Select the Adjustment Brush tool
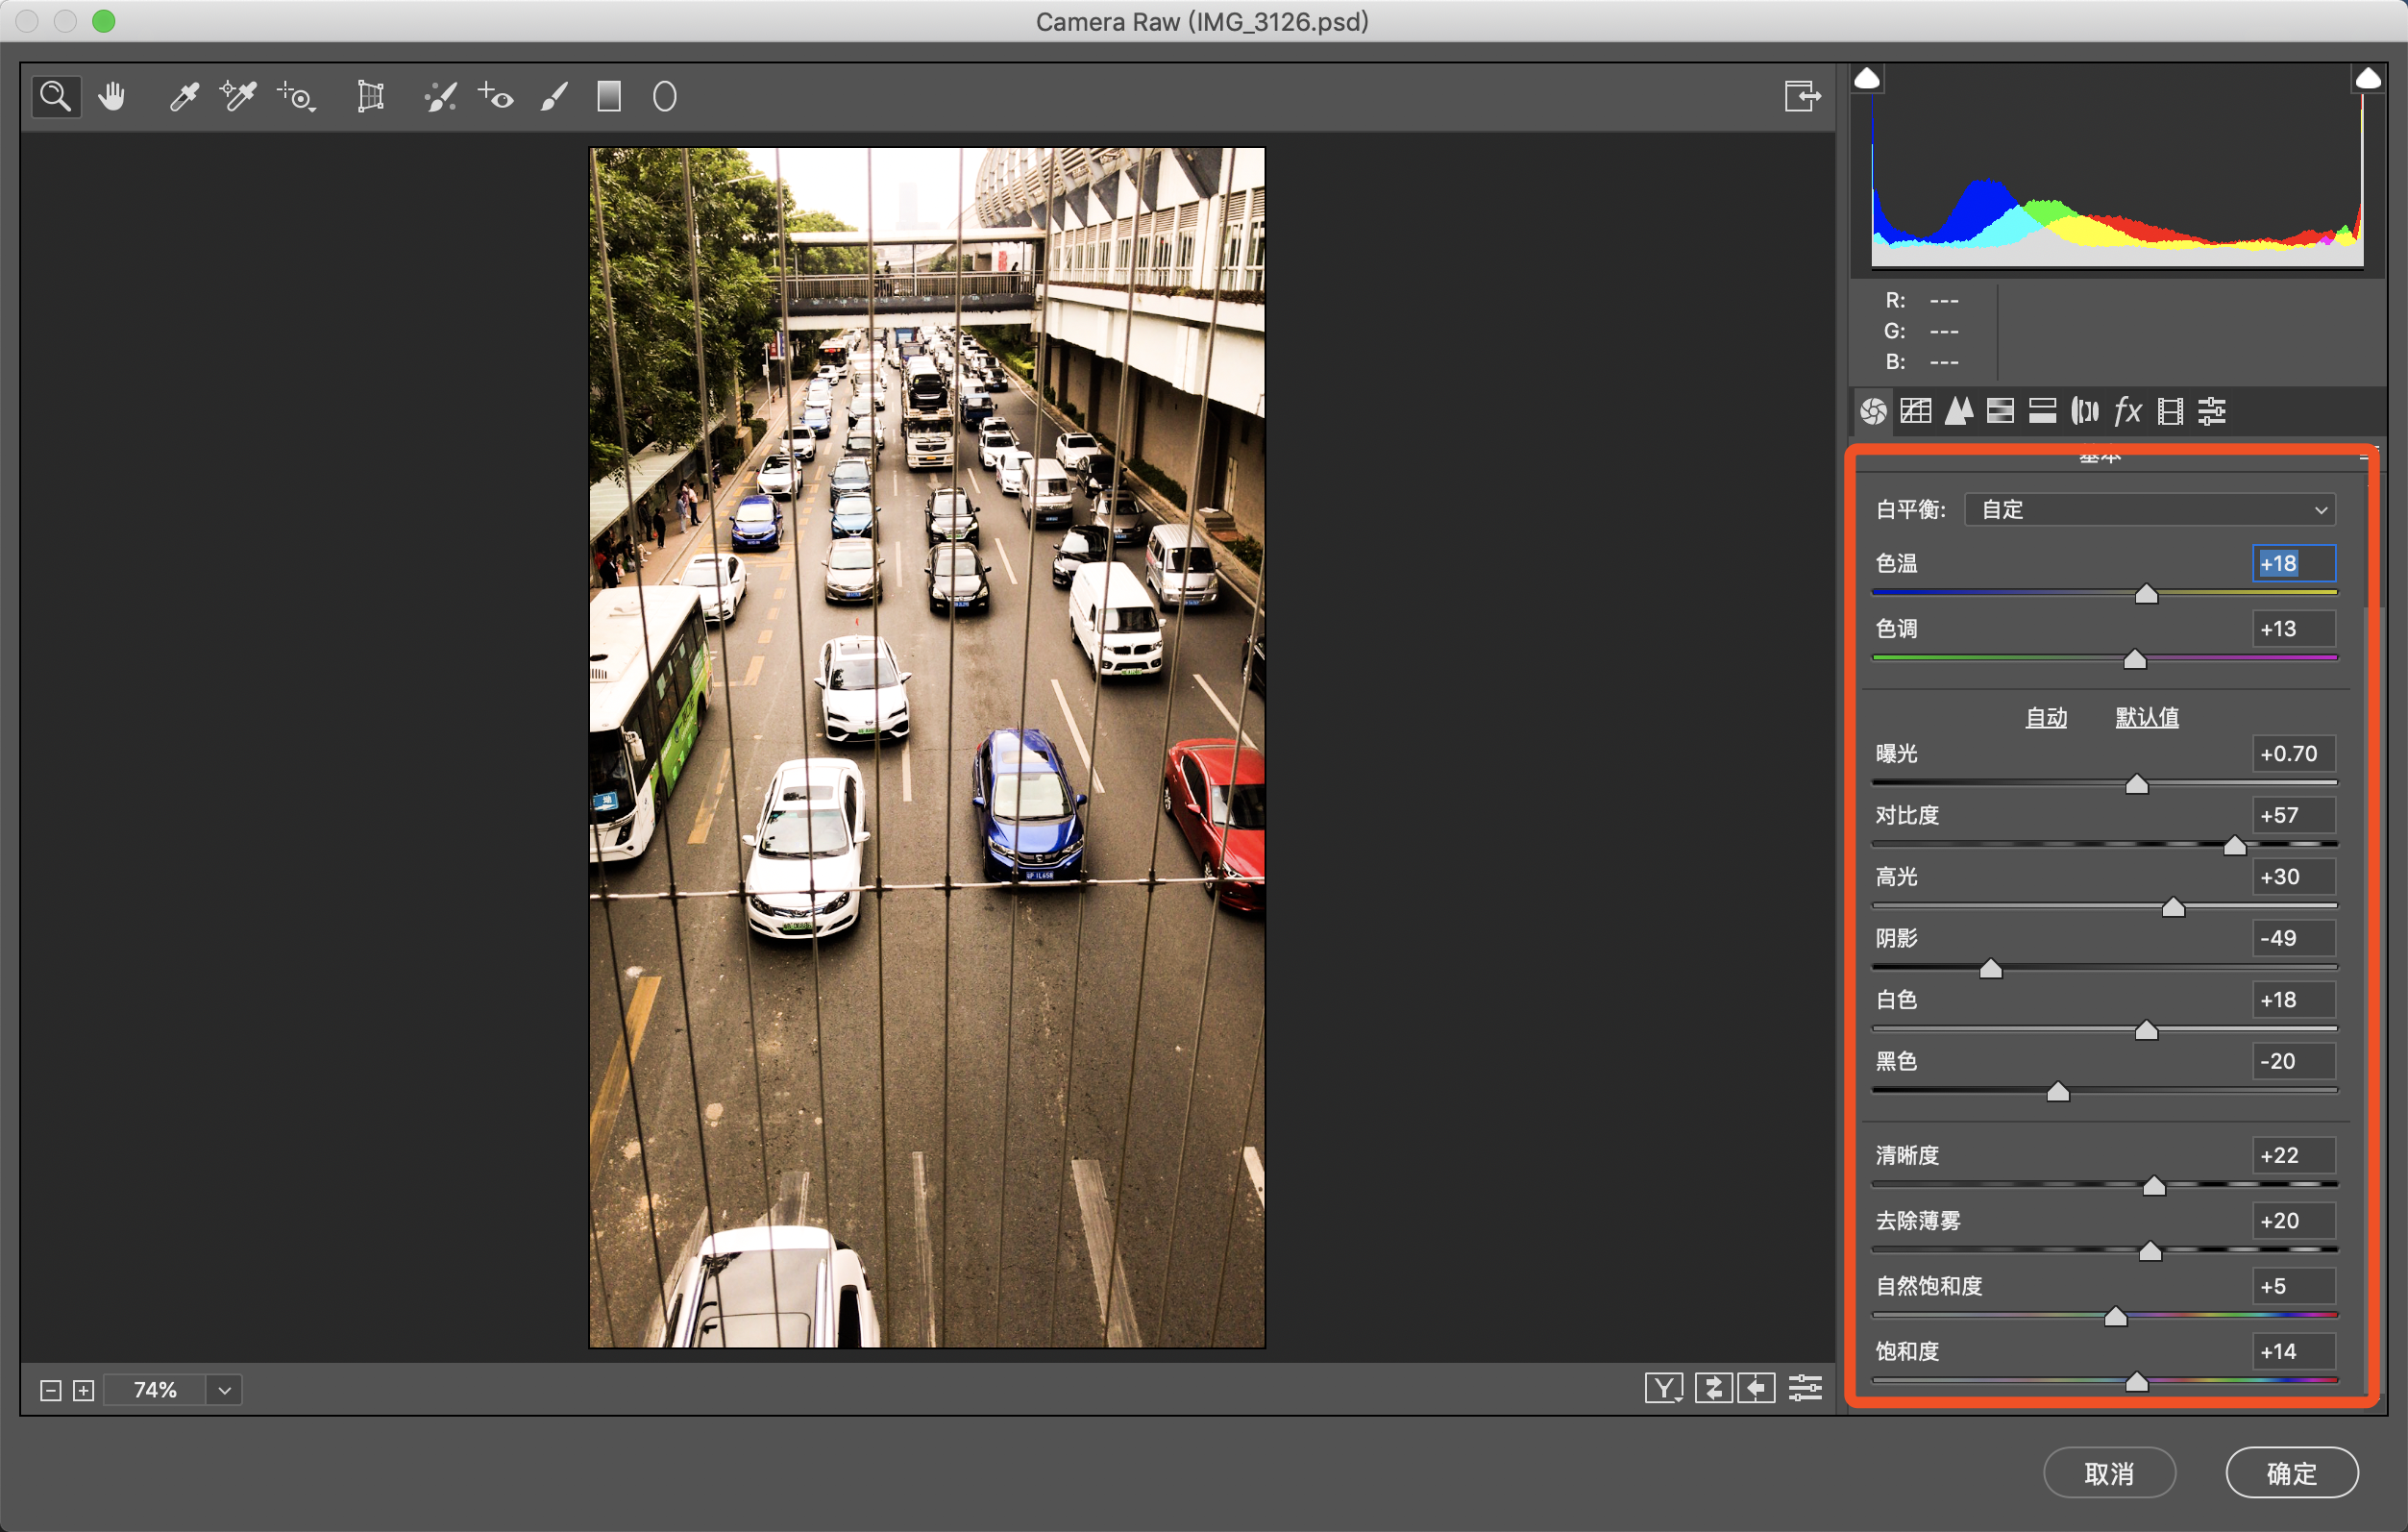This screenshot has width=2408, height=1532. [x=554, y=97]
